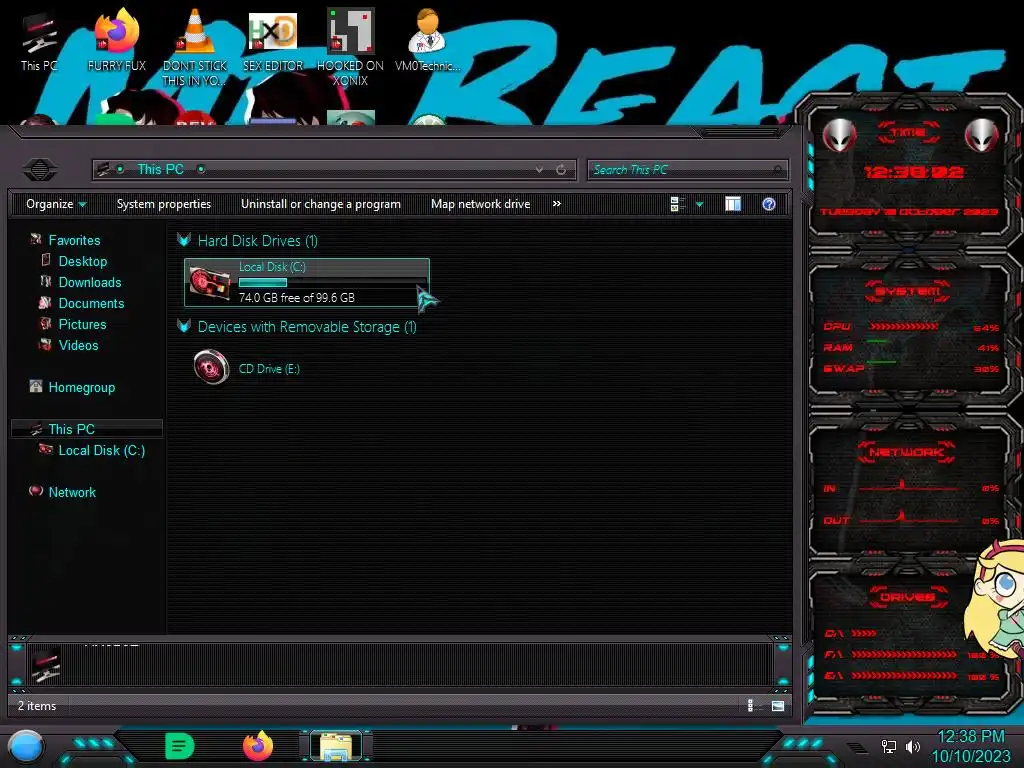1024x768 pixels.
Task: Click the volume speaker tray icon
Action: 912,746
